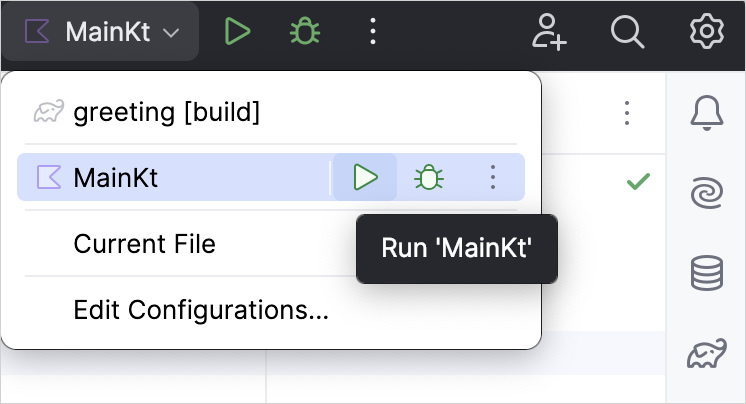Open the More Actions menu in top toolbar
Viewport: 746px width, 404px height.
coord(373,32)
